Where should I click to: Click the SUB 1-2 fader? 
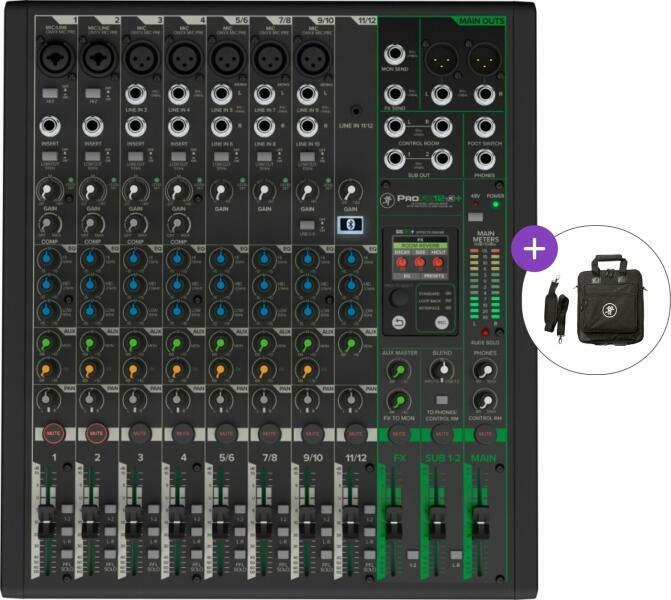coord(437,523)
